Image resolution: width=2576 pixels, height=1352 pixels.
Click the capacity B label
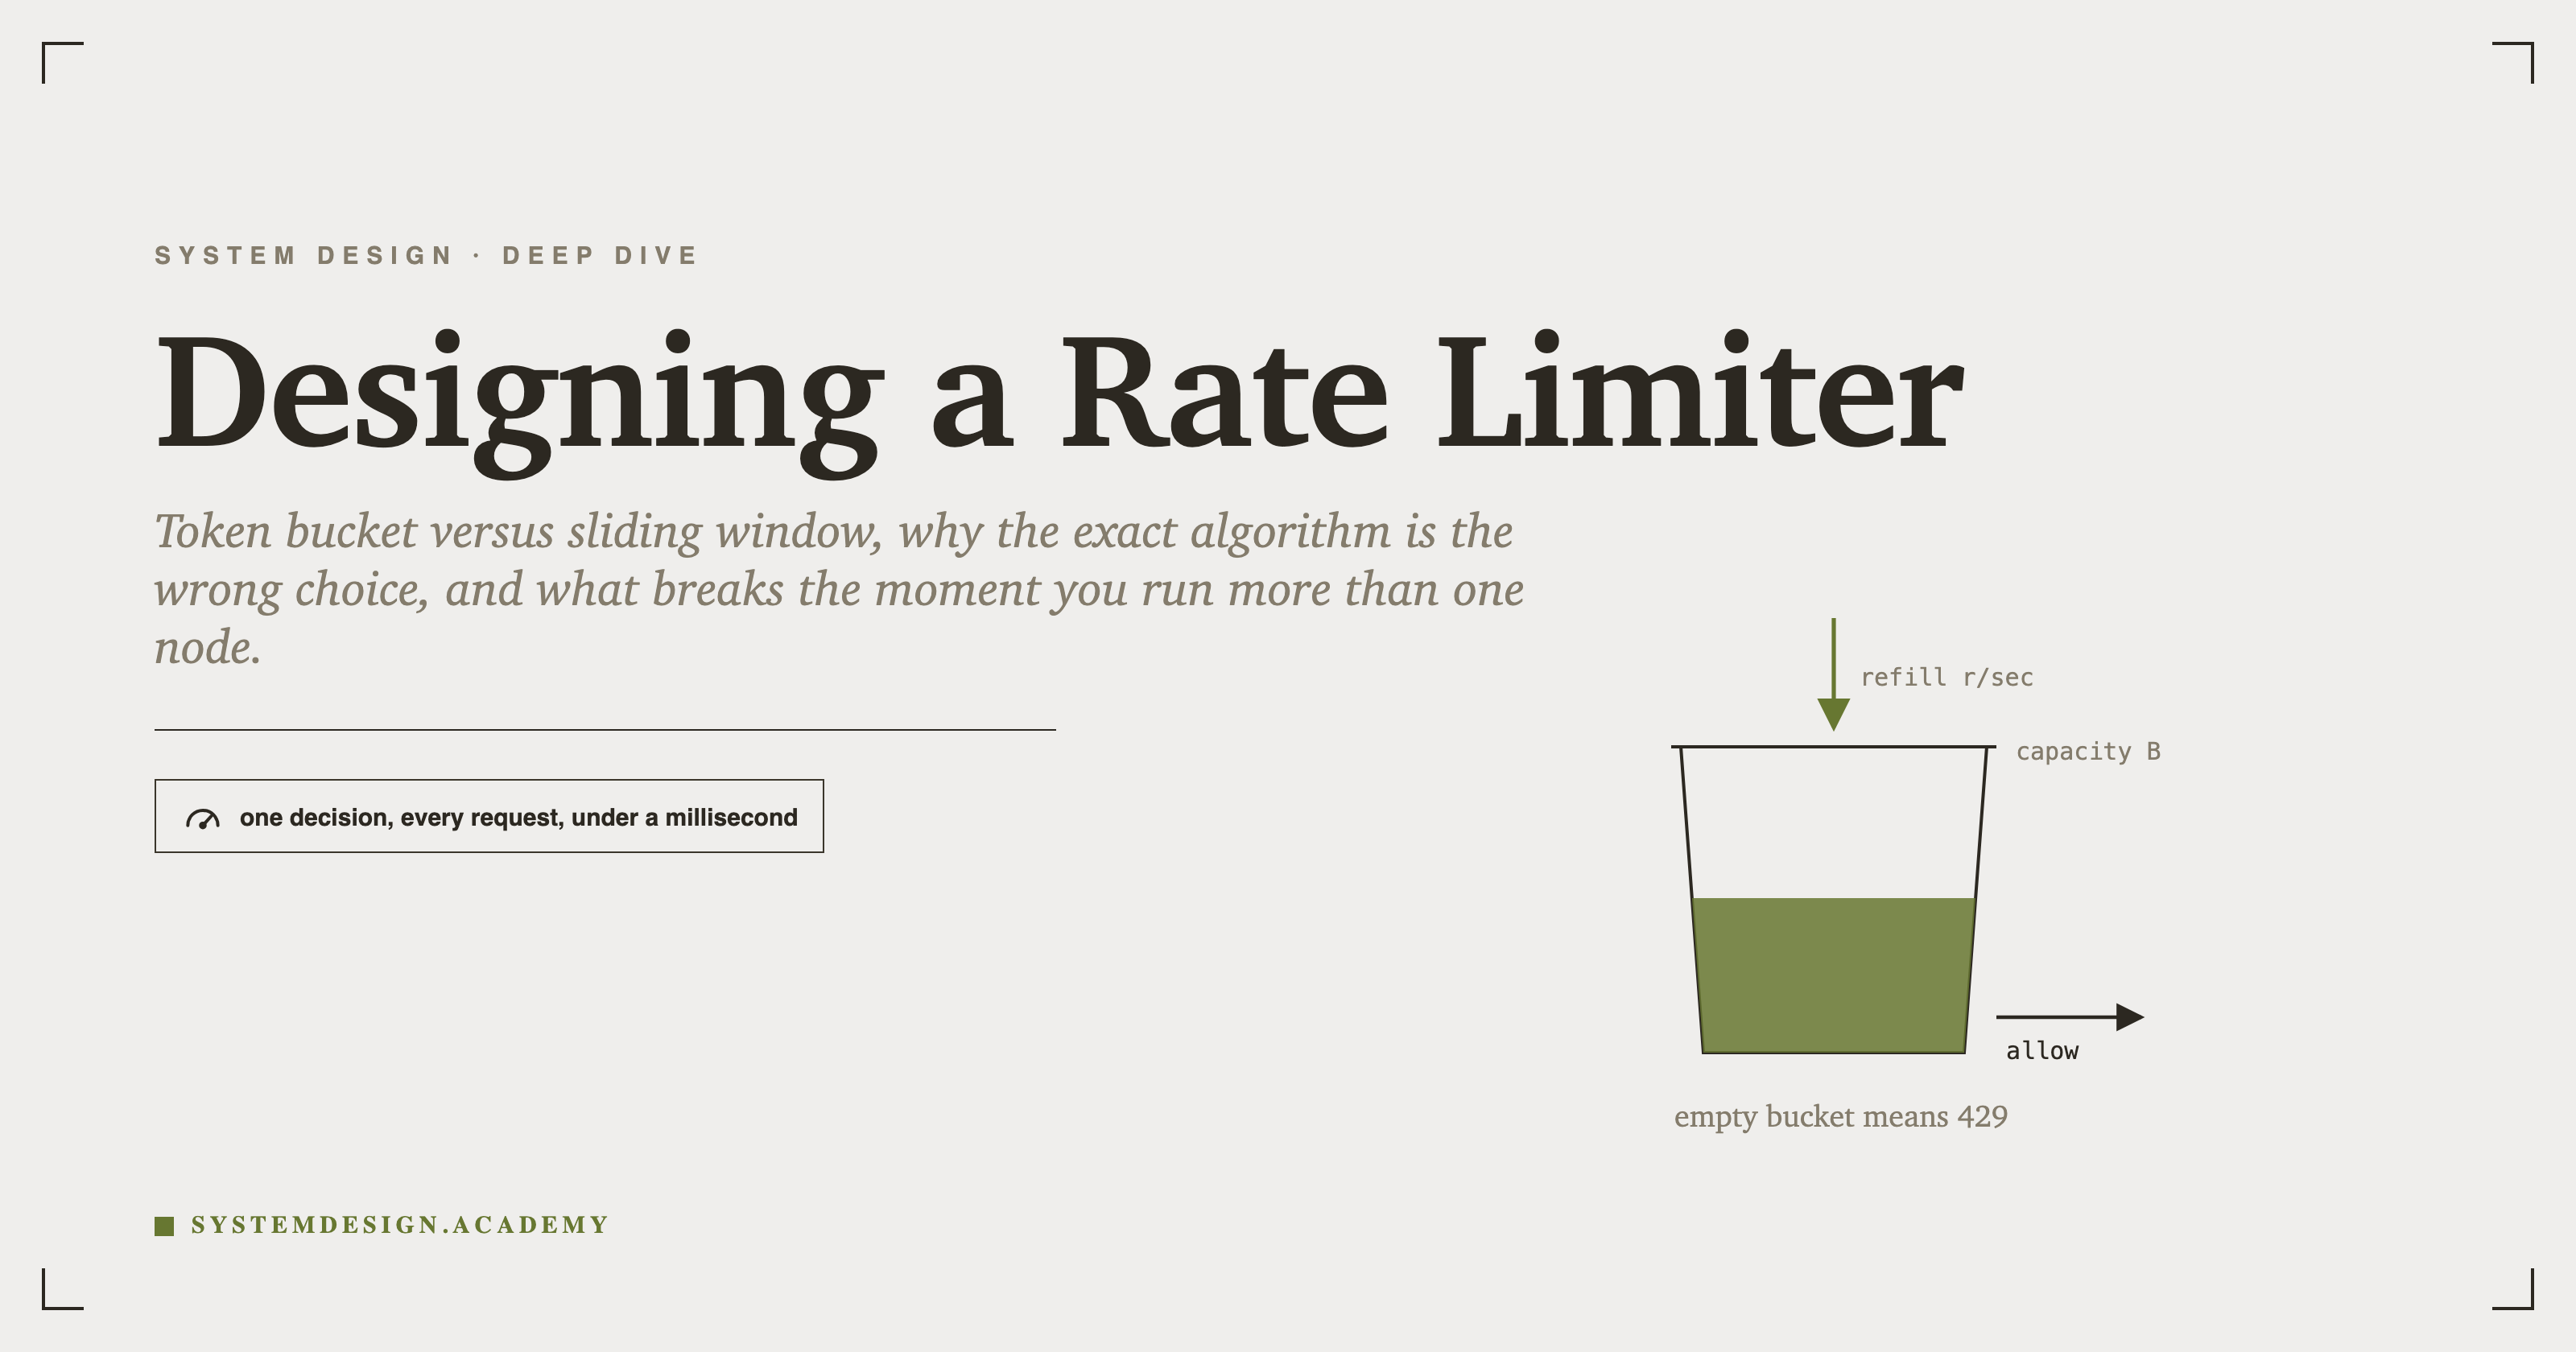click(x=2088, y=751)
